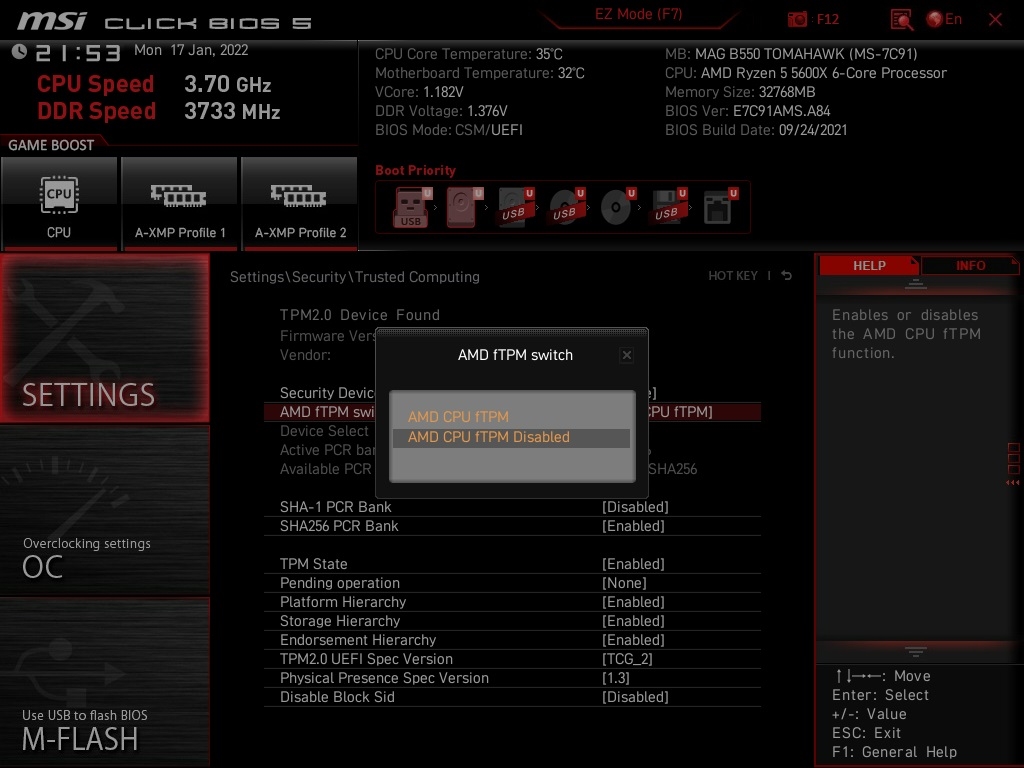Select the USB flash drive boot icon
Screen dimensions: 1024x768
click(410, 205)
